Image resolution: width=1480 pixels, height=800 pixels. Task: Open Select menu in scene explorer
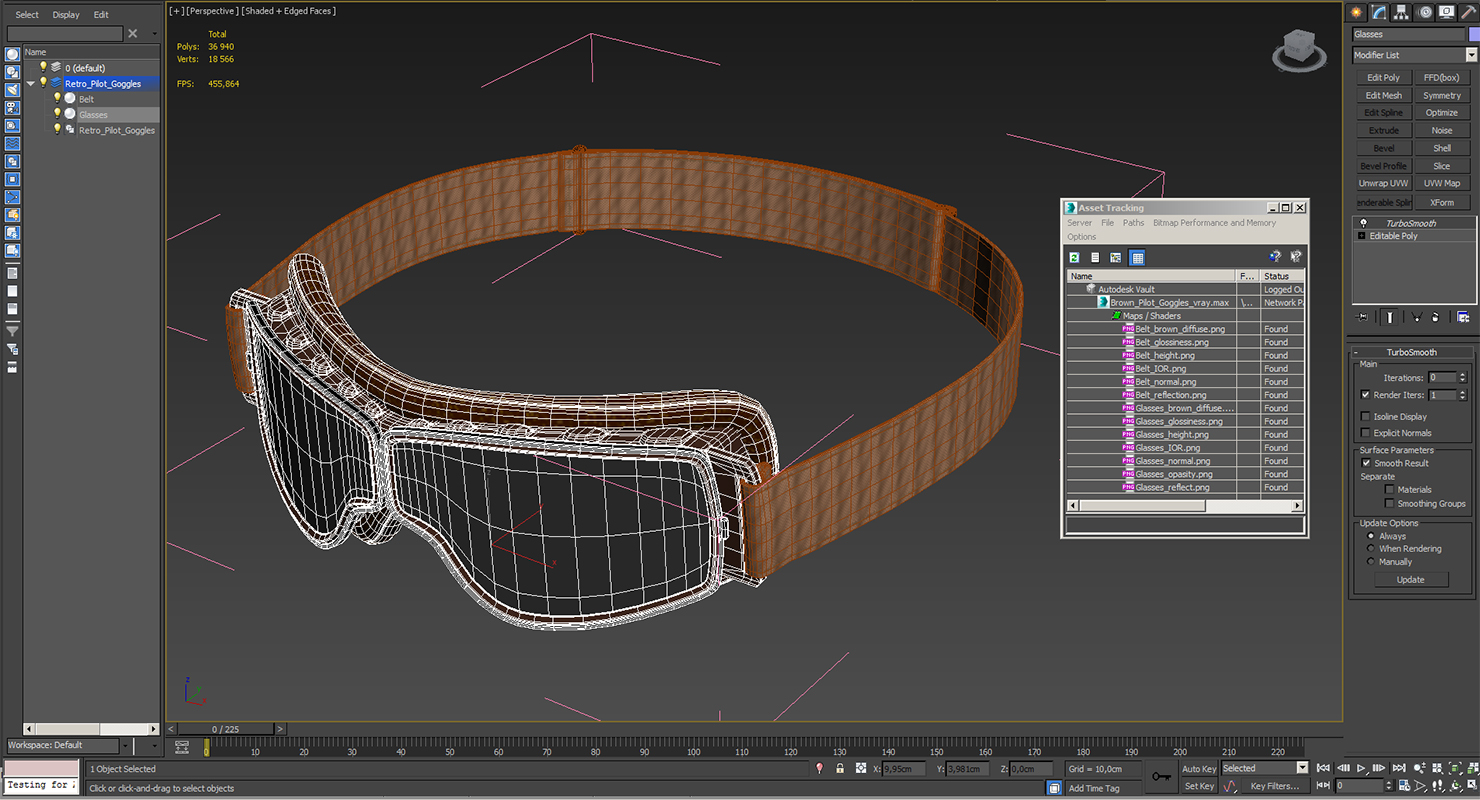(27, 15)
